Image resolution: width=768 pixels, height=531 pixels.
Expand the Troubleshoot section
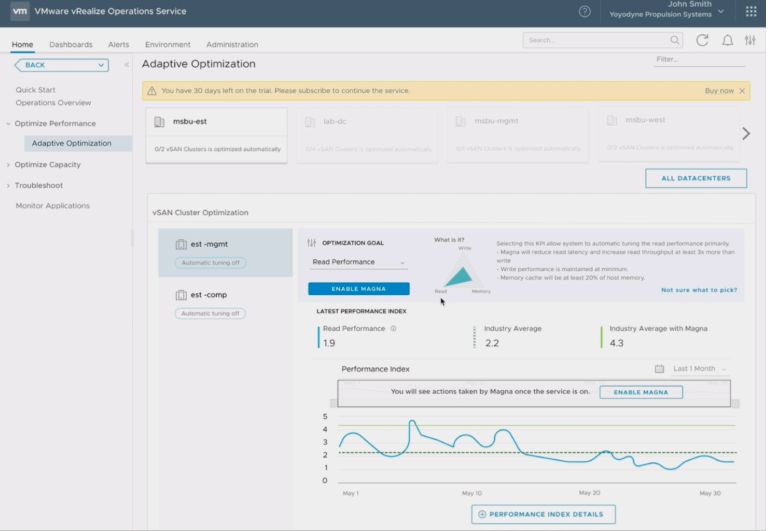pos(8,186)
